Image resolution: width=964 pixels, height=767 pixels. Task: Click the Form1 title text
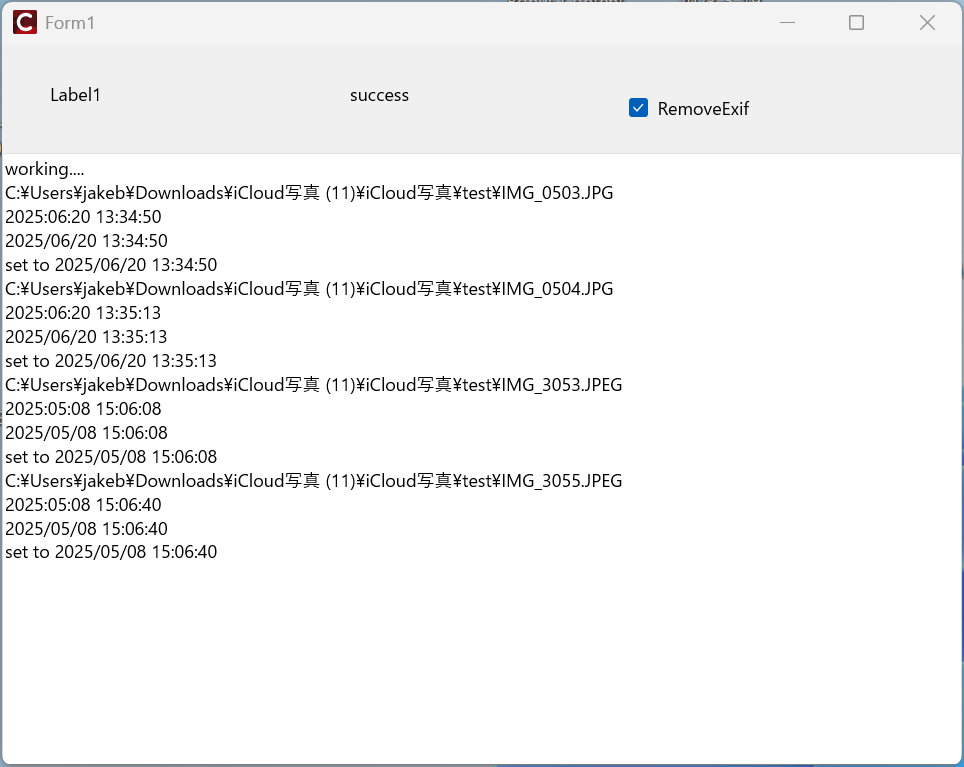pyautogui.click(x=70, y=22)
